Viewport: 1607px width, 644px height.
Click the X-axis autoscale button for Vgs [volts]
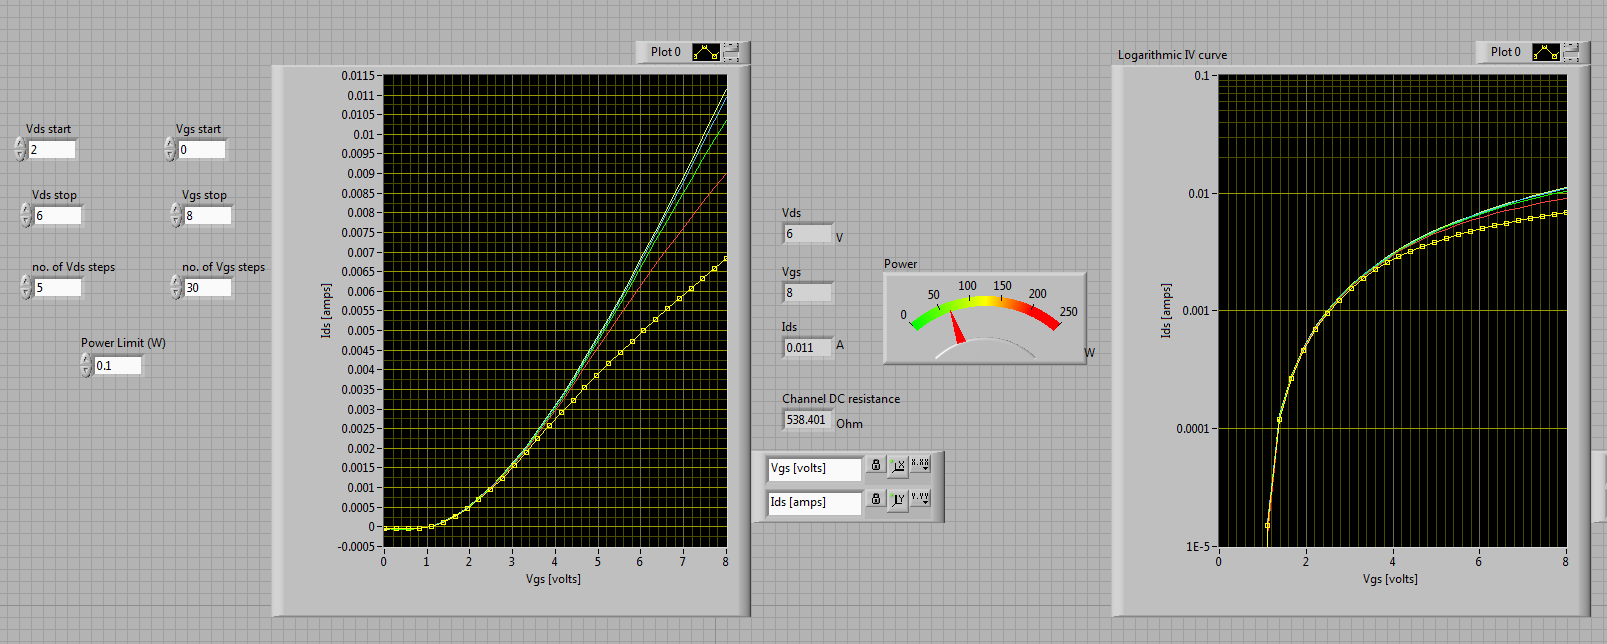(898, 466)
